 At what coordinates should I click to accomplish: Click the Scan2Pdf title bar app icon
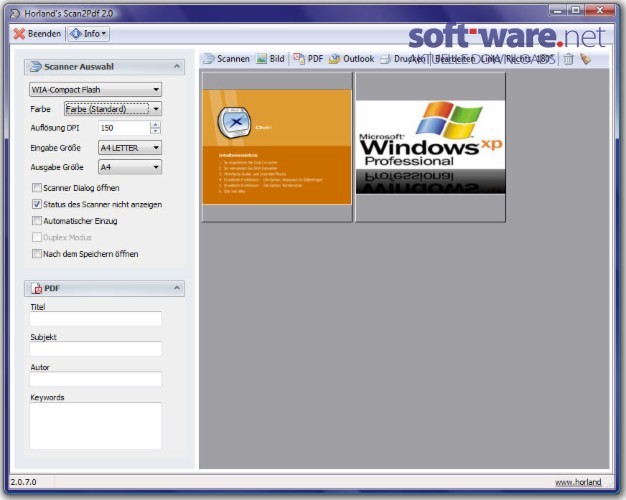(15, 14)
